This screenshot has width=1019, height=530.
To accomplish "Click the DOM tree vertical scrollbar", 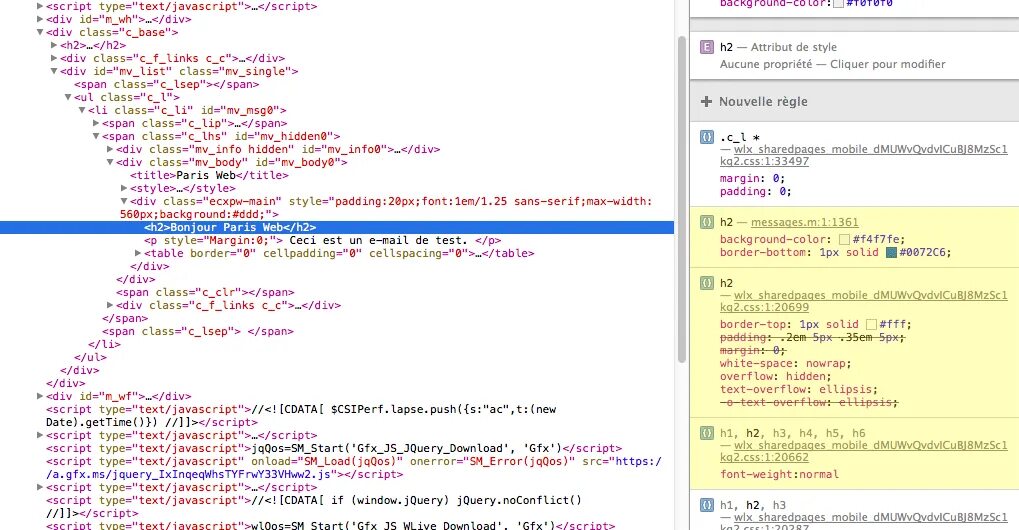I will [x=682, y=199].
